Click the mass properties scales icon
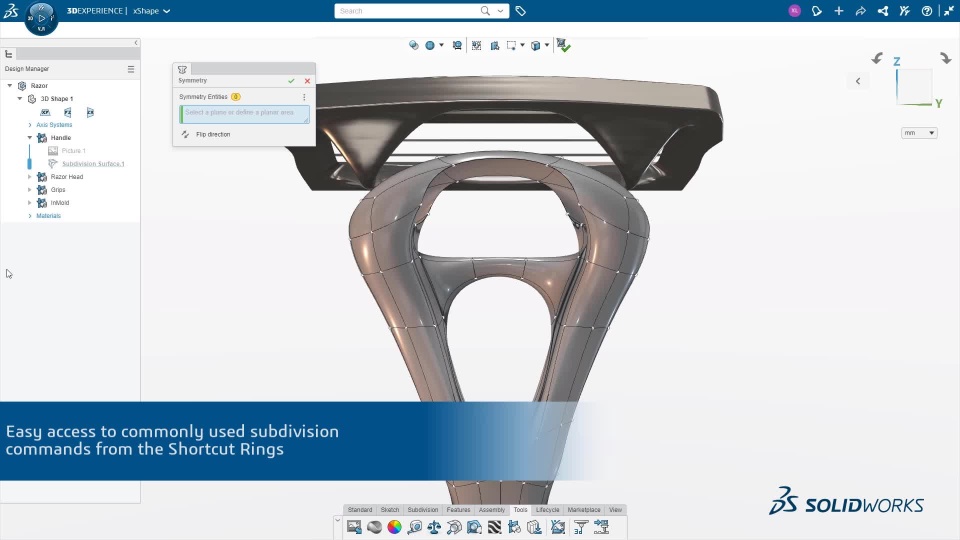Viewport: 960px width, 540px height. point(434,527)
